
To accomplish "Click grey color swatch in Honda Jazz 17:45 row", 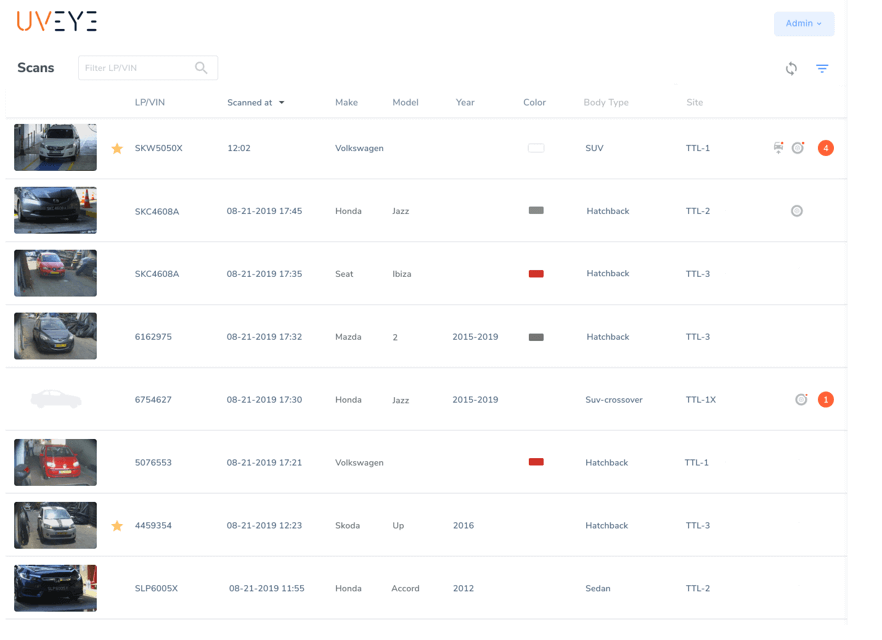I will [536, 210].
